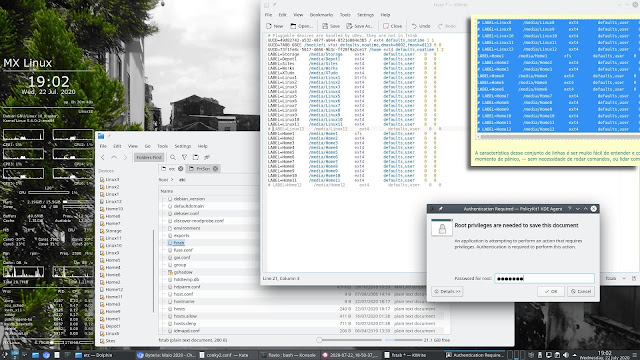Expand the Details section in authentication dialog
The height and width of the screenshot is (360, 640).
coord(447,291)
